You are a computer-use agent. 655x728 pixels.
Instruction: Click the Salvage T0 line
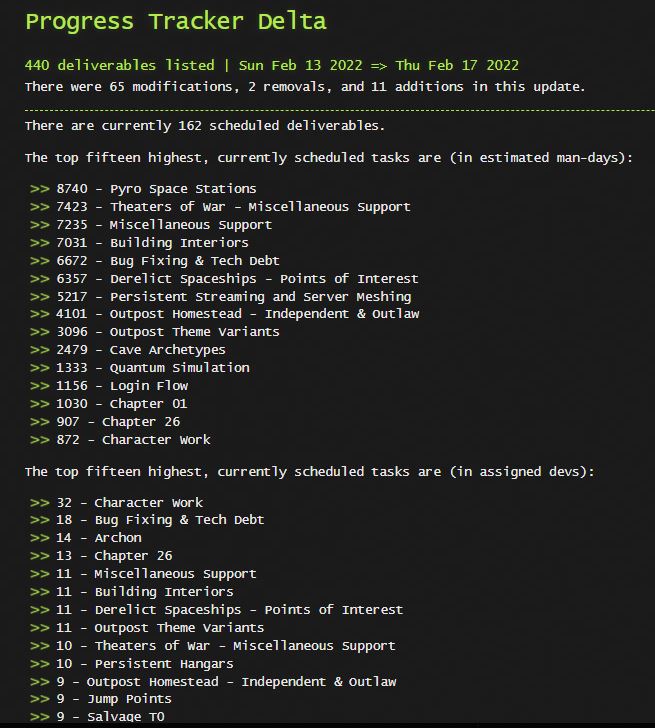[97, 717]
